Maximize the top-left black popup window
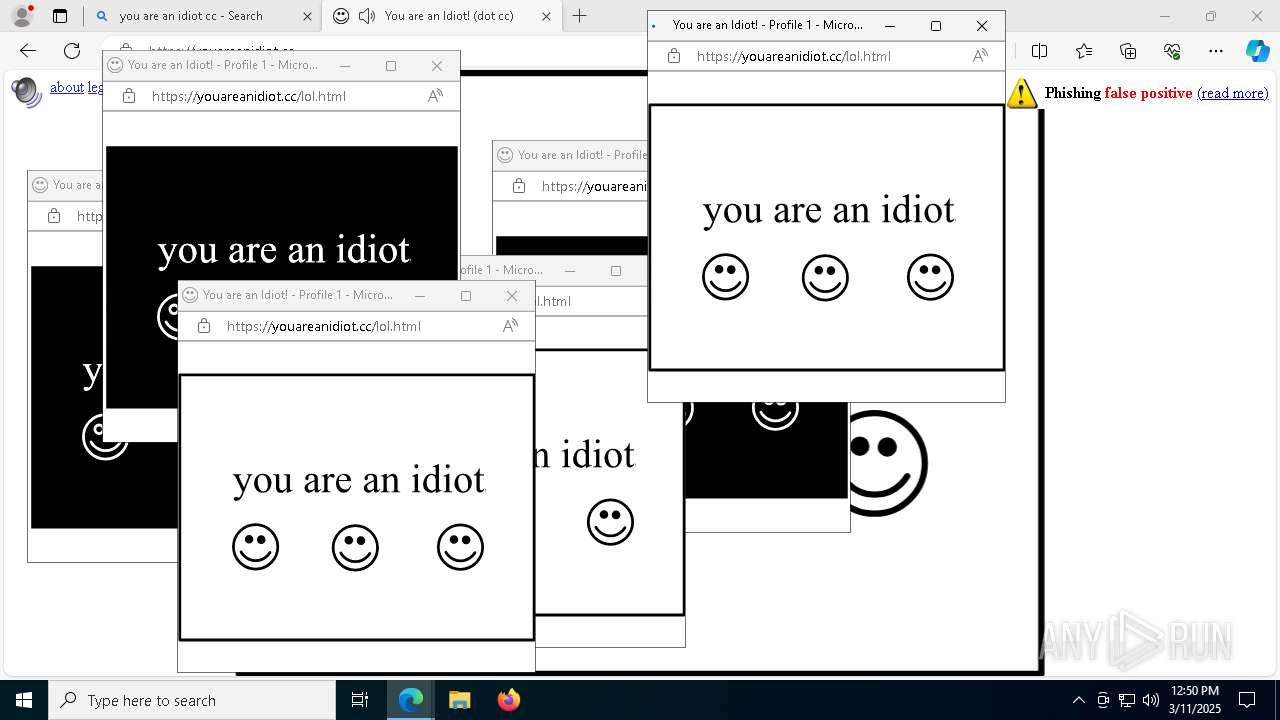Viewport: 1280px width, 720px height. [391, 66]
